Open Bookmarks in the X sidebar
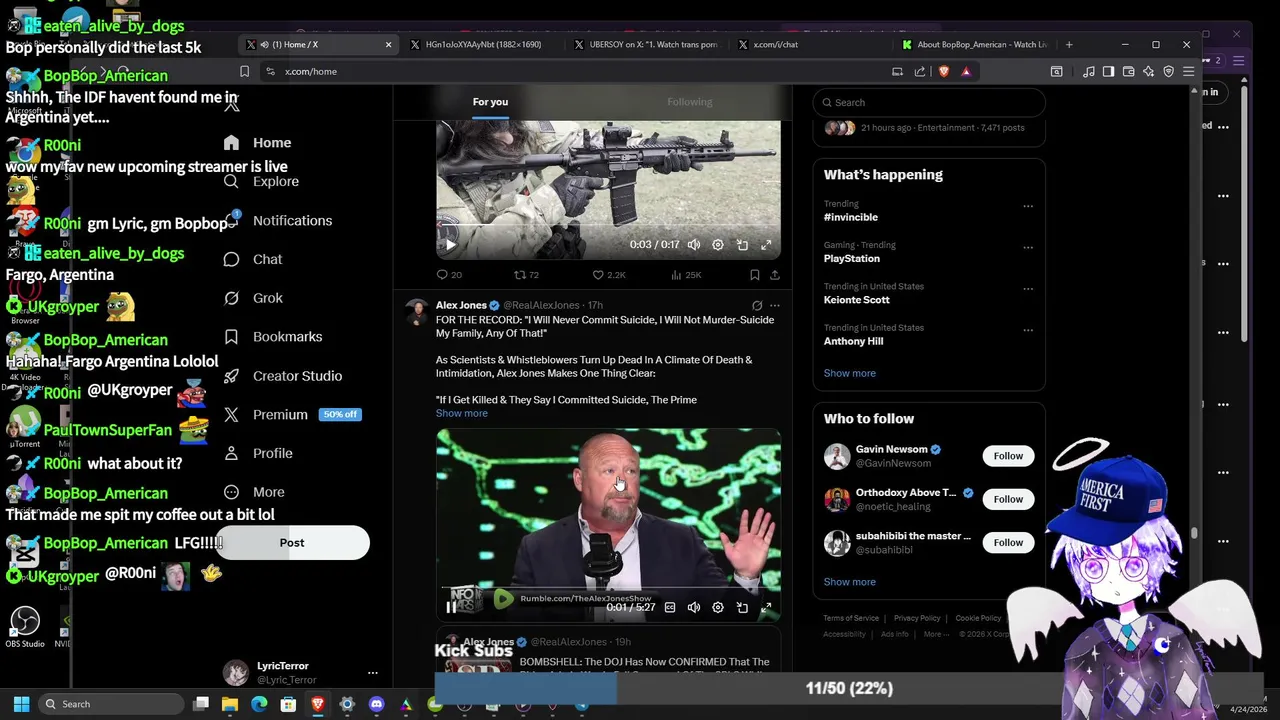This screenshot has height=720, width=1280. click(273, 337)
